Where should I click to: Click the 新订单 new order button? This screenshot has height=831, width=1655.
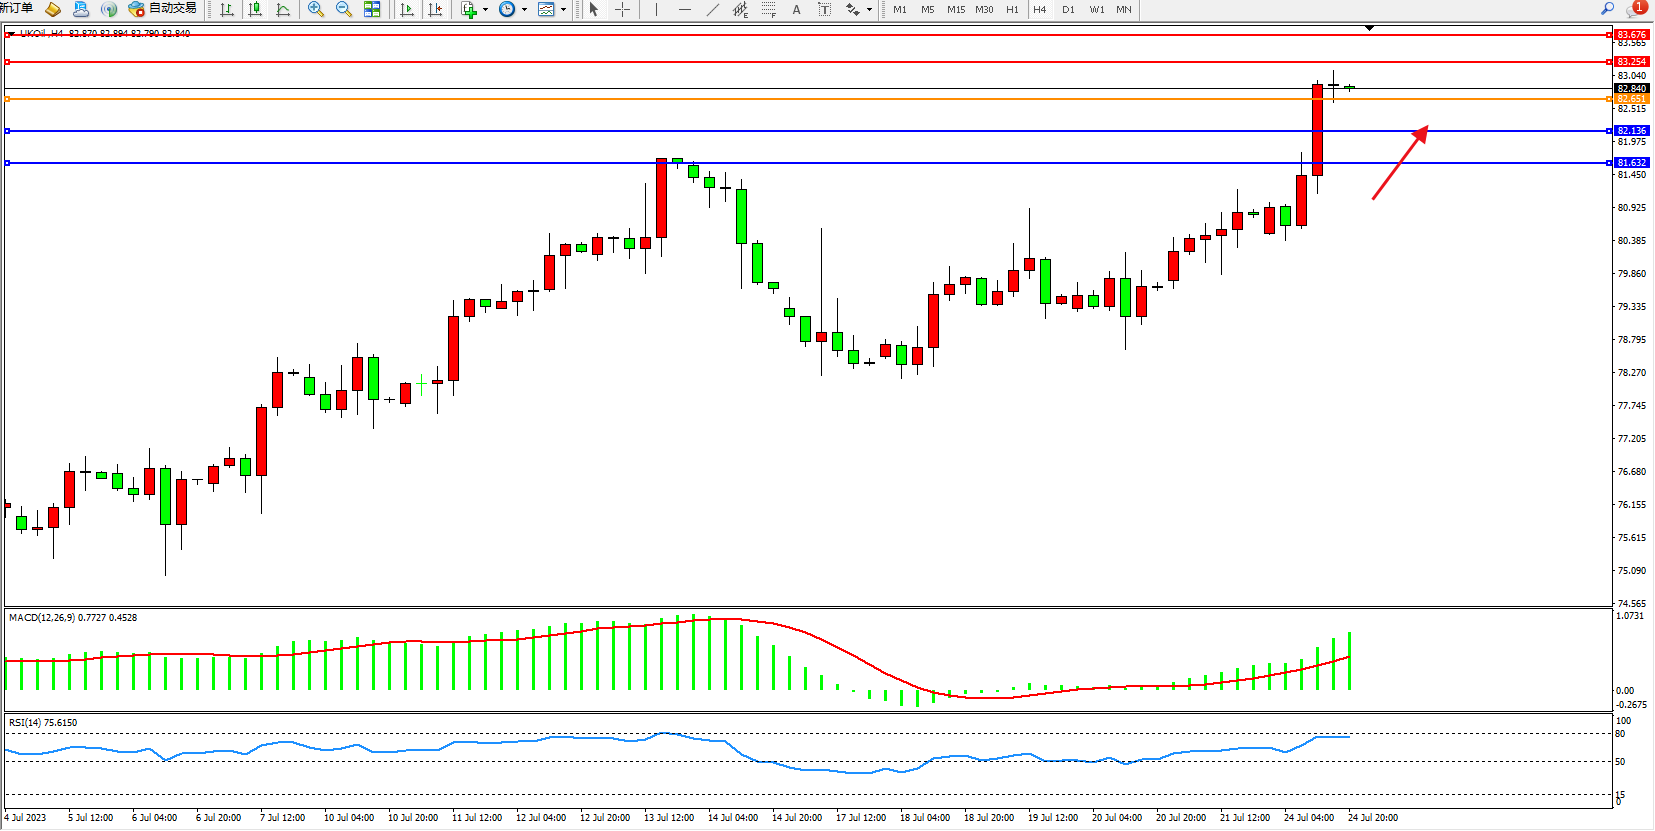(16, 8)
